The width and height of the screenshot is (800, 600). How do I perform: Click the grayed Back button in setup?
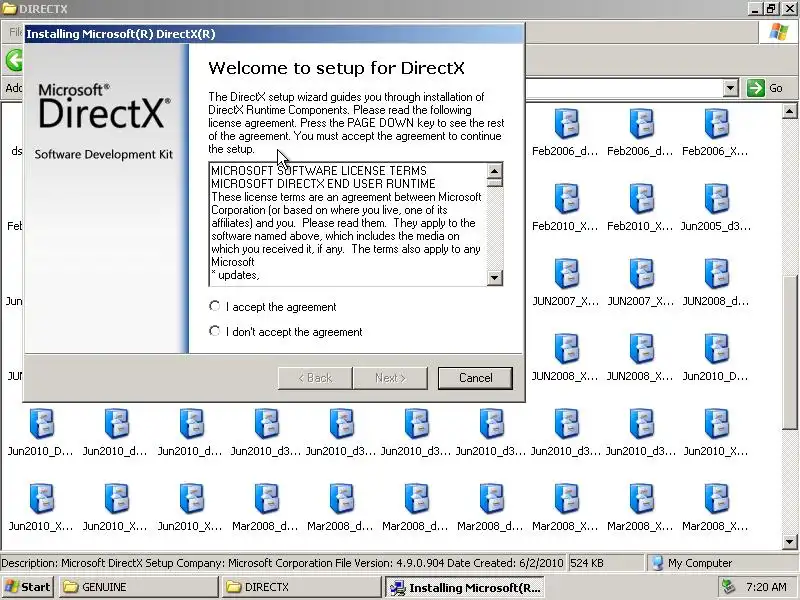(x=315, y=378)
